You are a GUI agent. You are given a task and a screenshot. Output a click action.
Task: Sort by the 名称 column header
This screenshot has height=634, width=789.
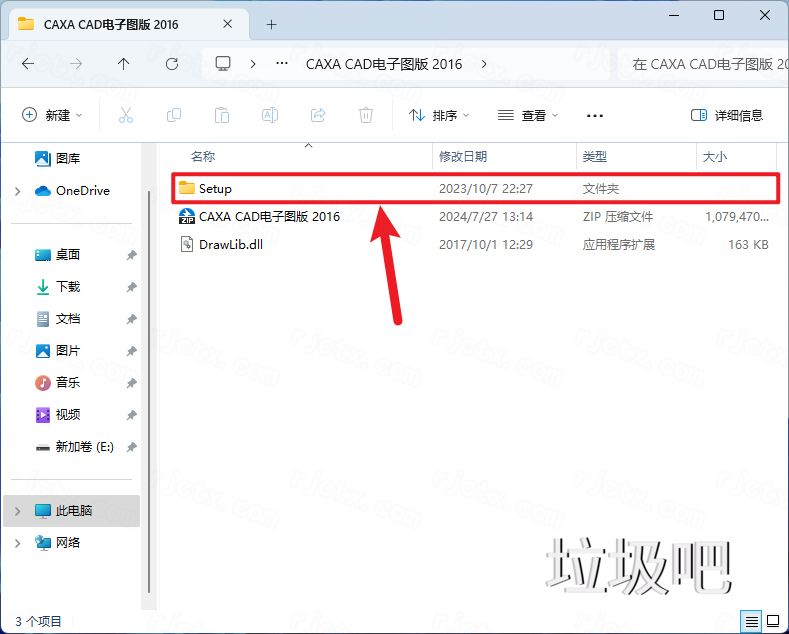point(203,156)
